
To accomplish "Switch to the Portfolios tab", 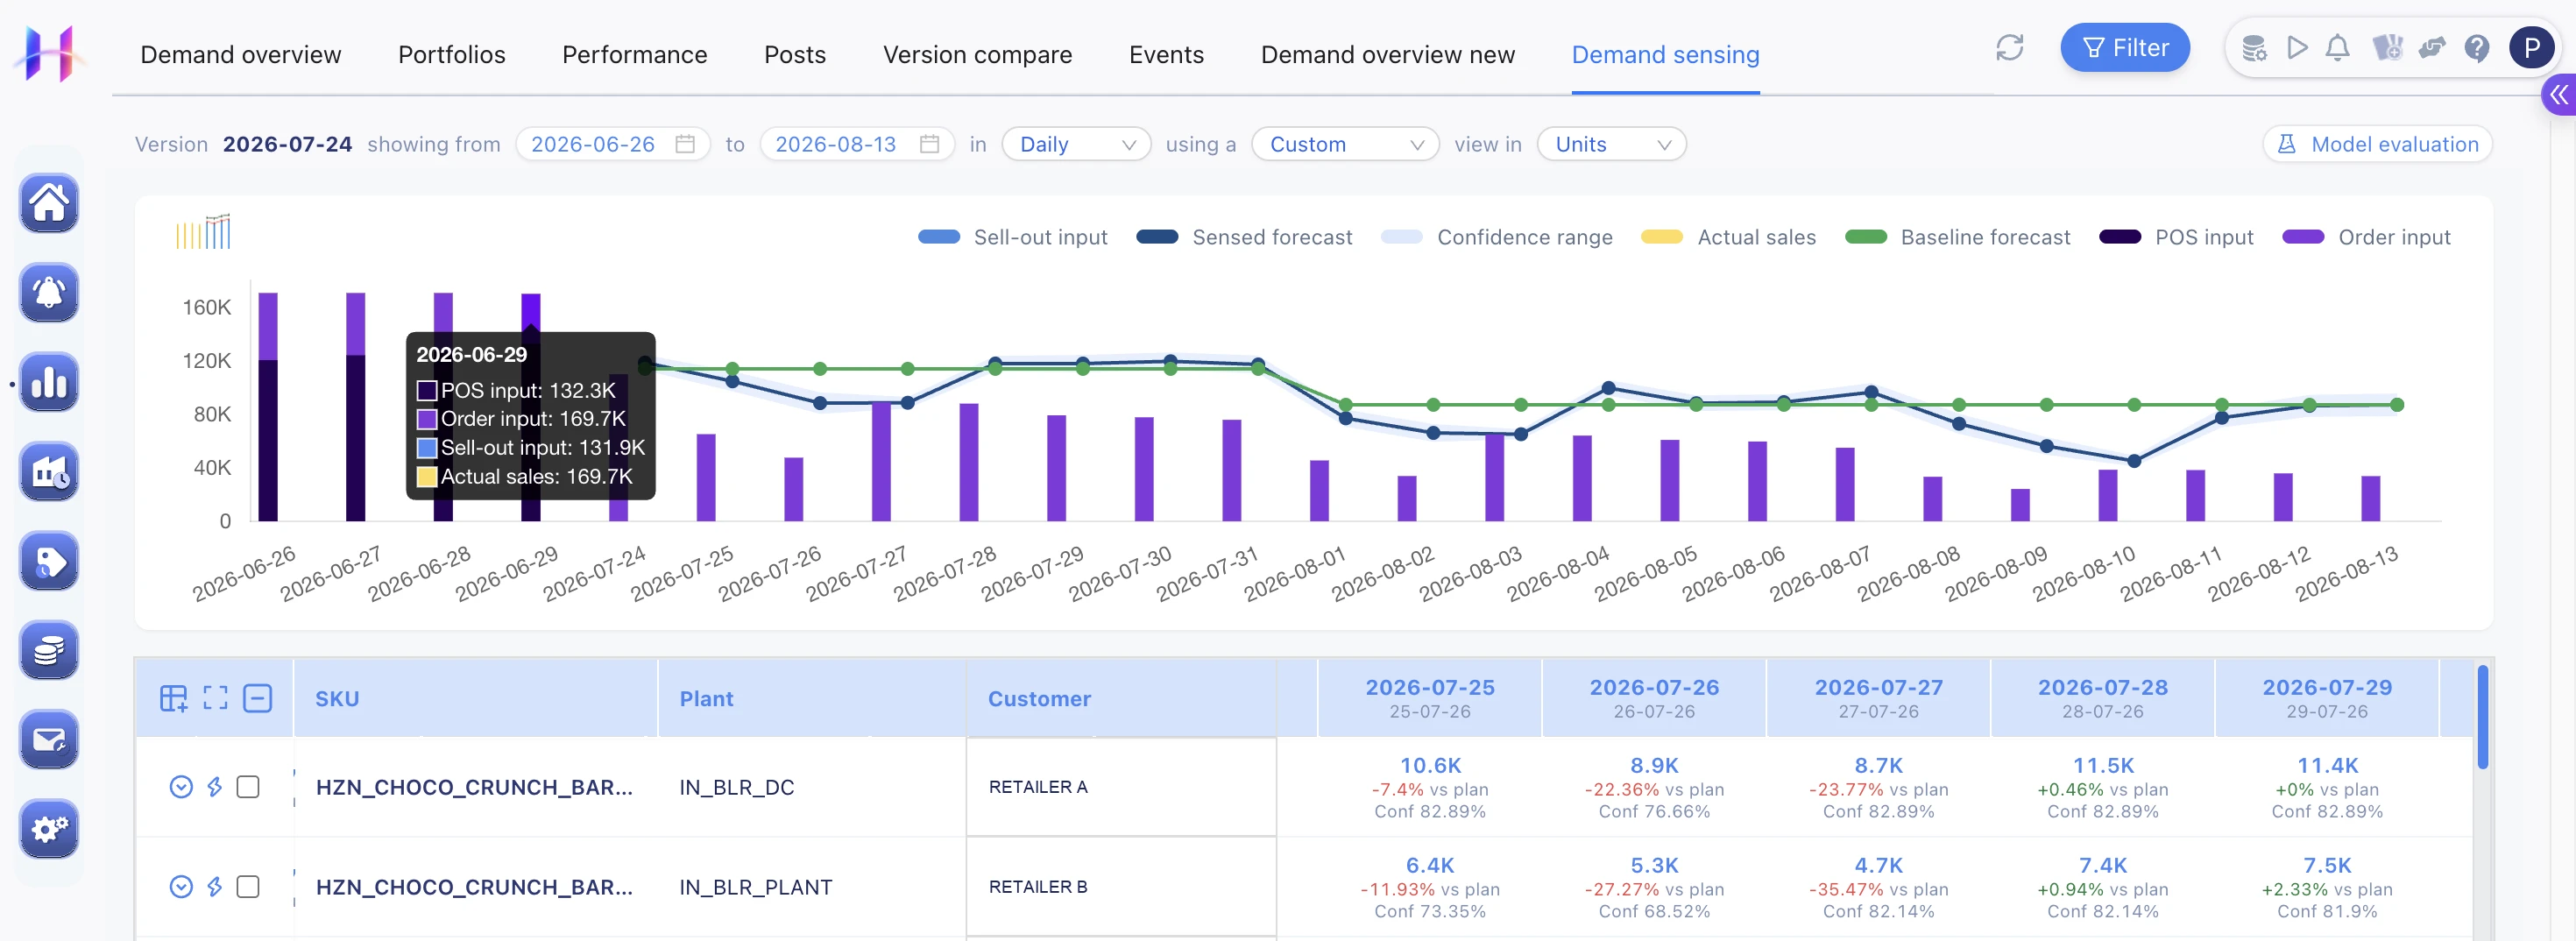I will [452, 55].
